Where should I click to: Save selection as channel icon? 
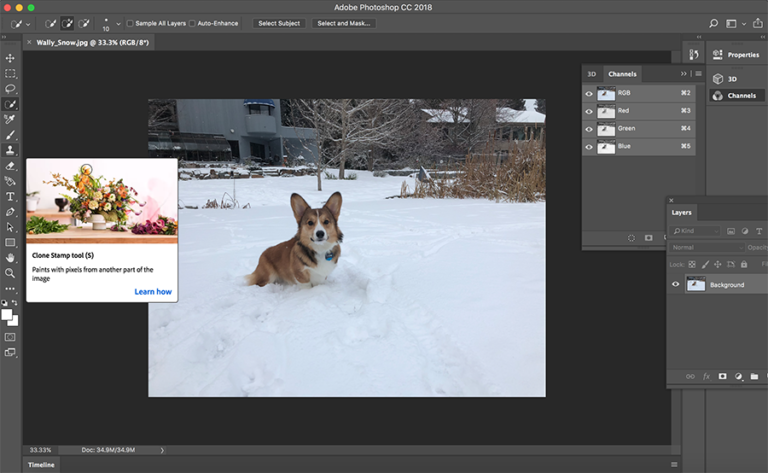tap(648, 238)
